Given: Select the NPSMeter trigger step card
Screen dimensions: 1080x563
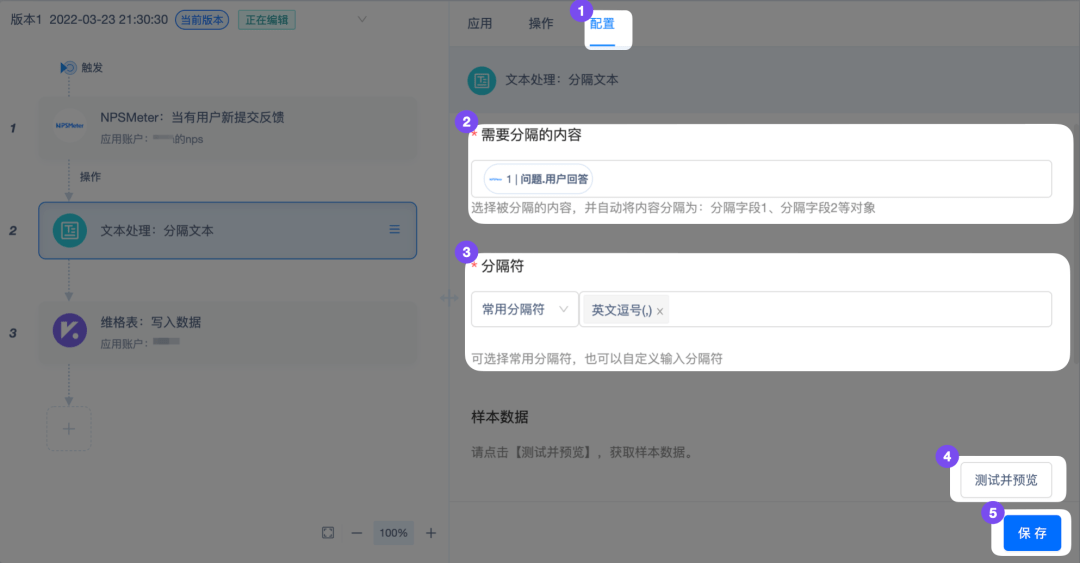Looking at the screenshot, I should point(227,128).
